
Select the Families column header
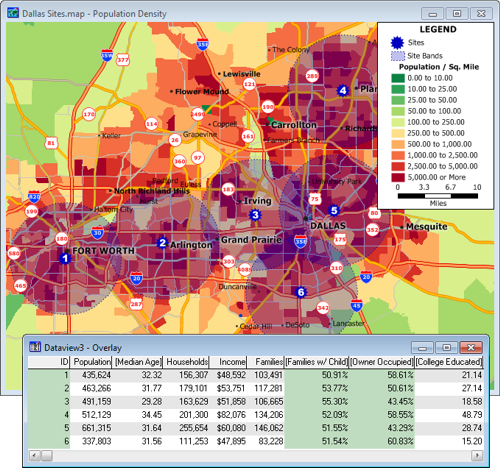266,362
